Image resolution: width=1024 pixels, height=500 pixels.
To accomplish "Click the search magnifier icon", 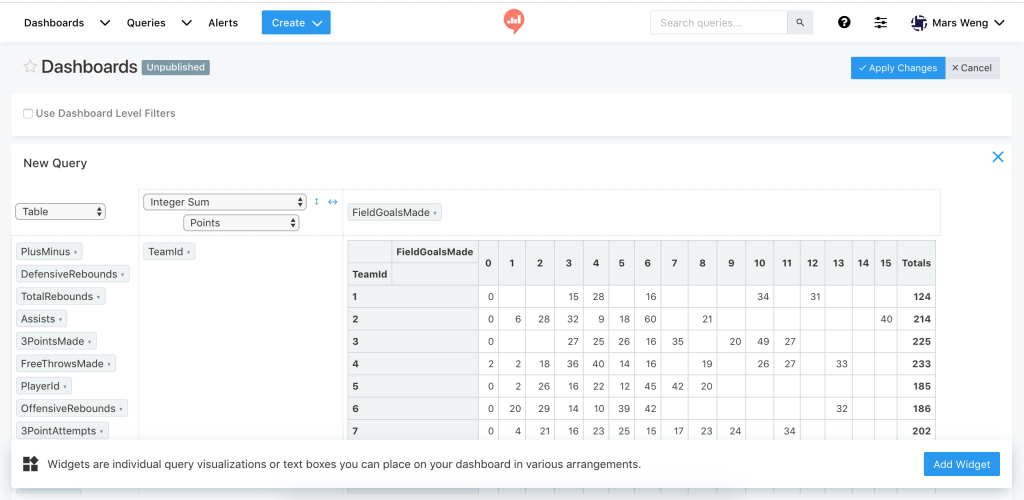I will (800, 23).
